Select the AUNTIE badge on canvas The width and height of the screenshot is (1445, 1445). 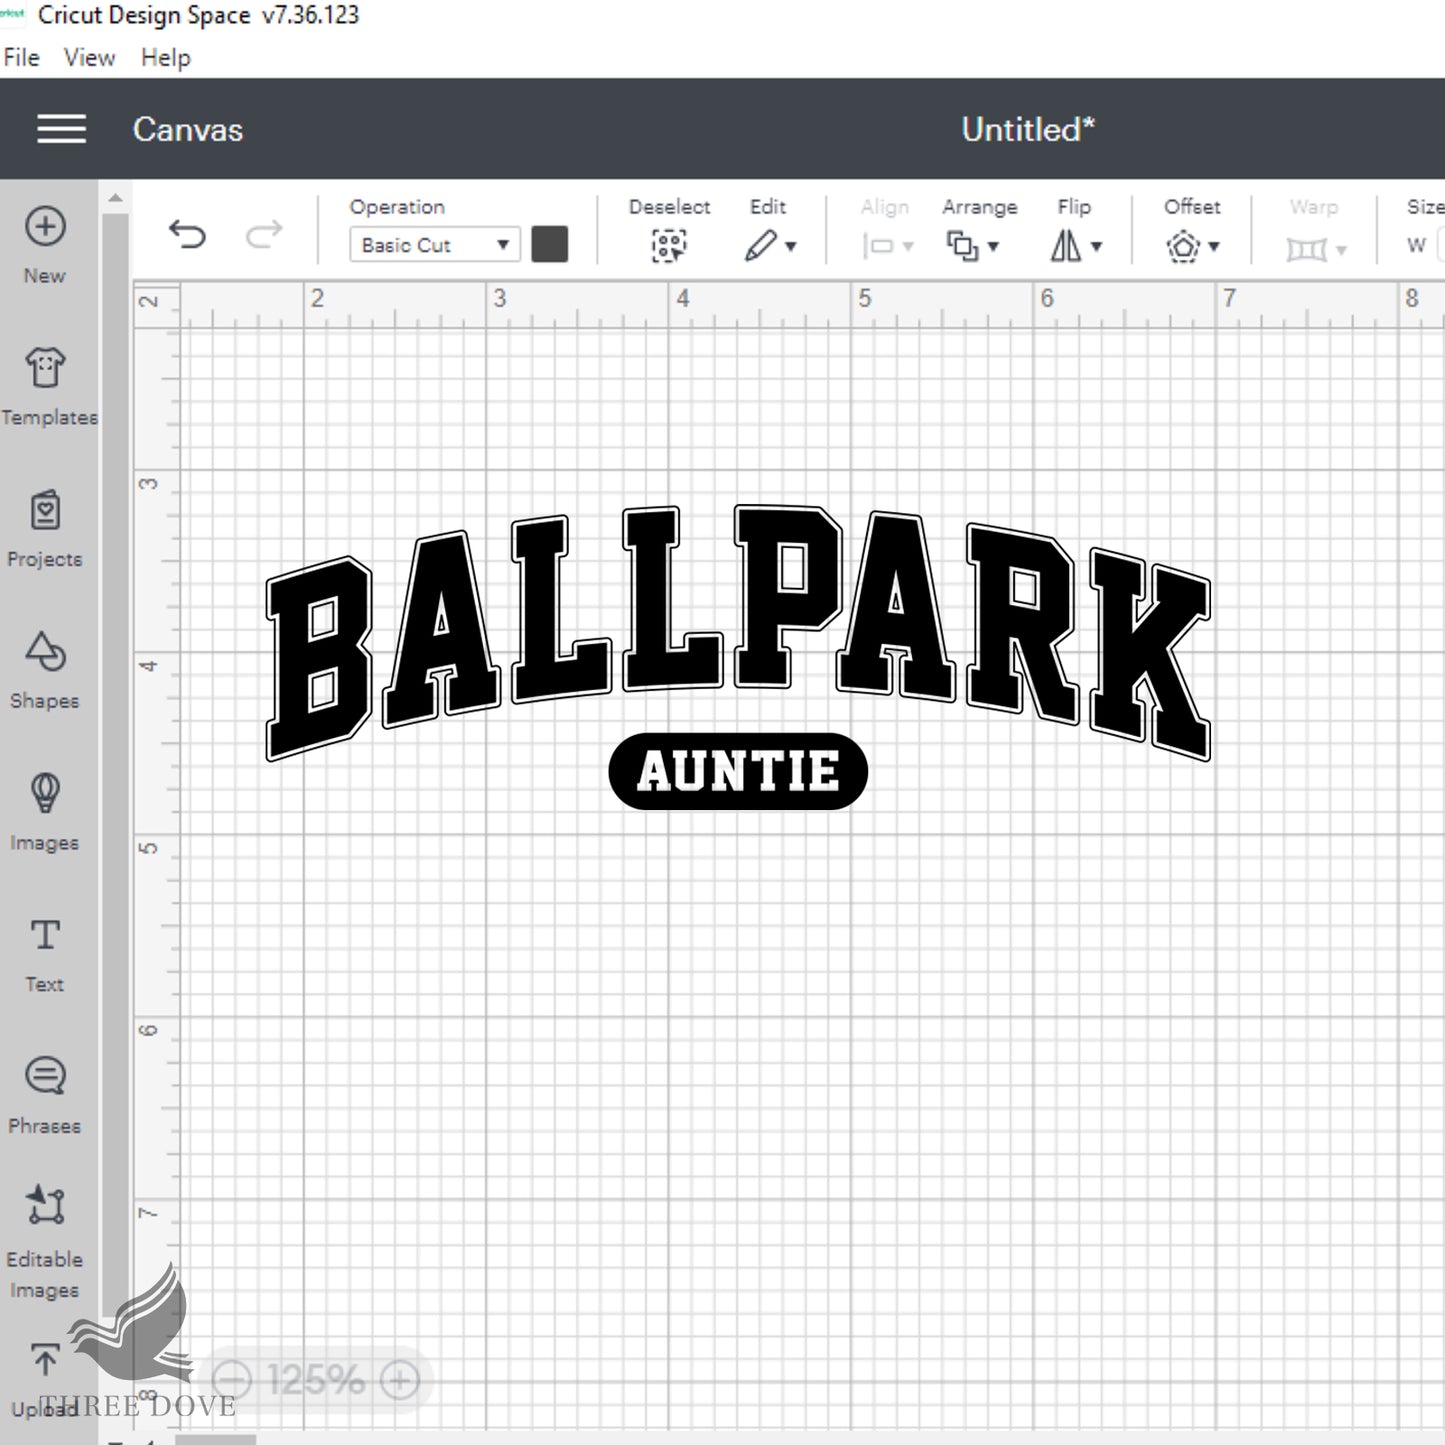738,771
